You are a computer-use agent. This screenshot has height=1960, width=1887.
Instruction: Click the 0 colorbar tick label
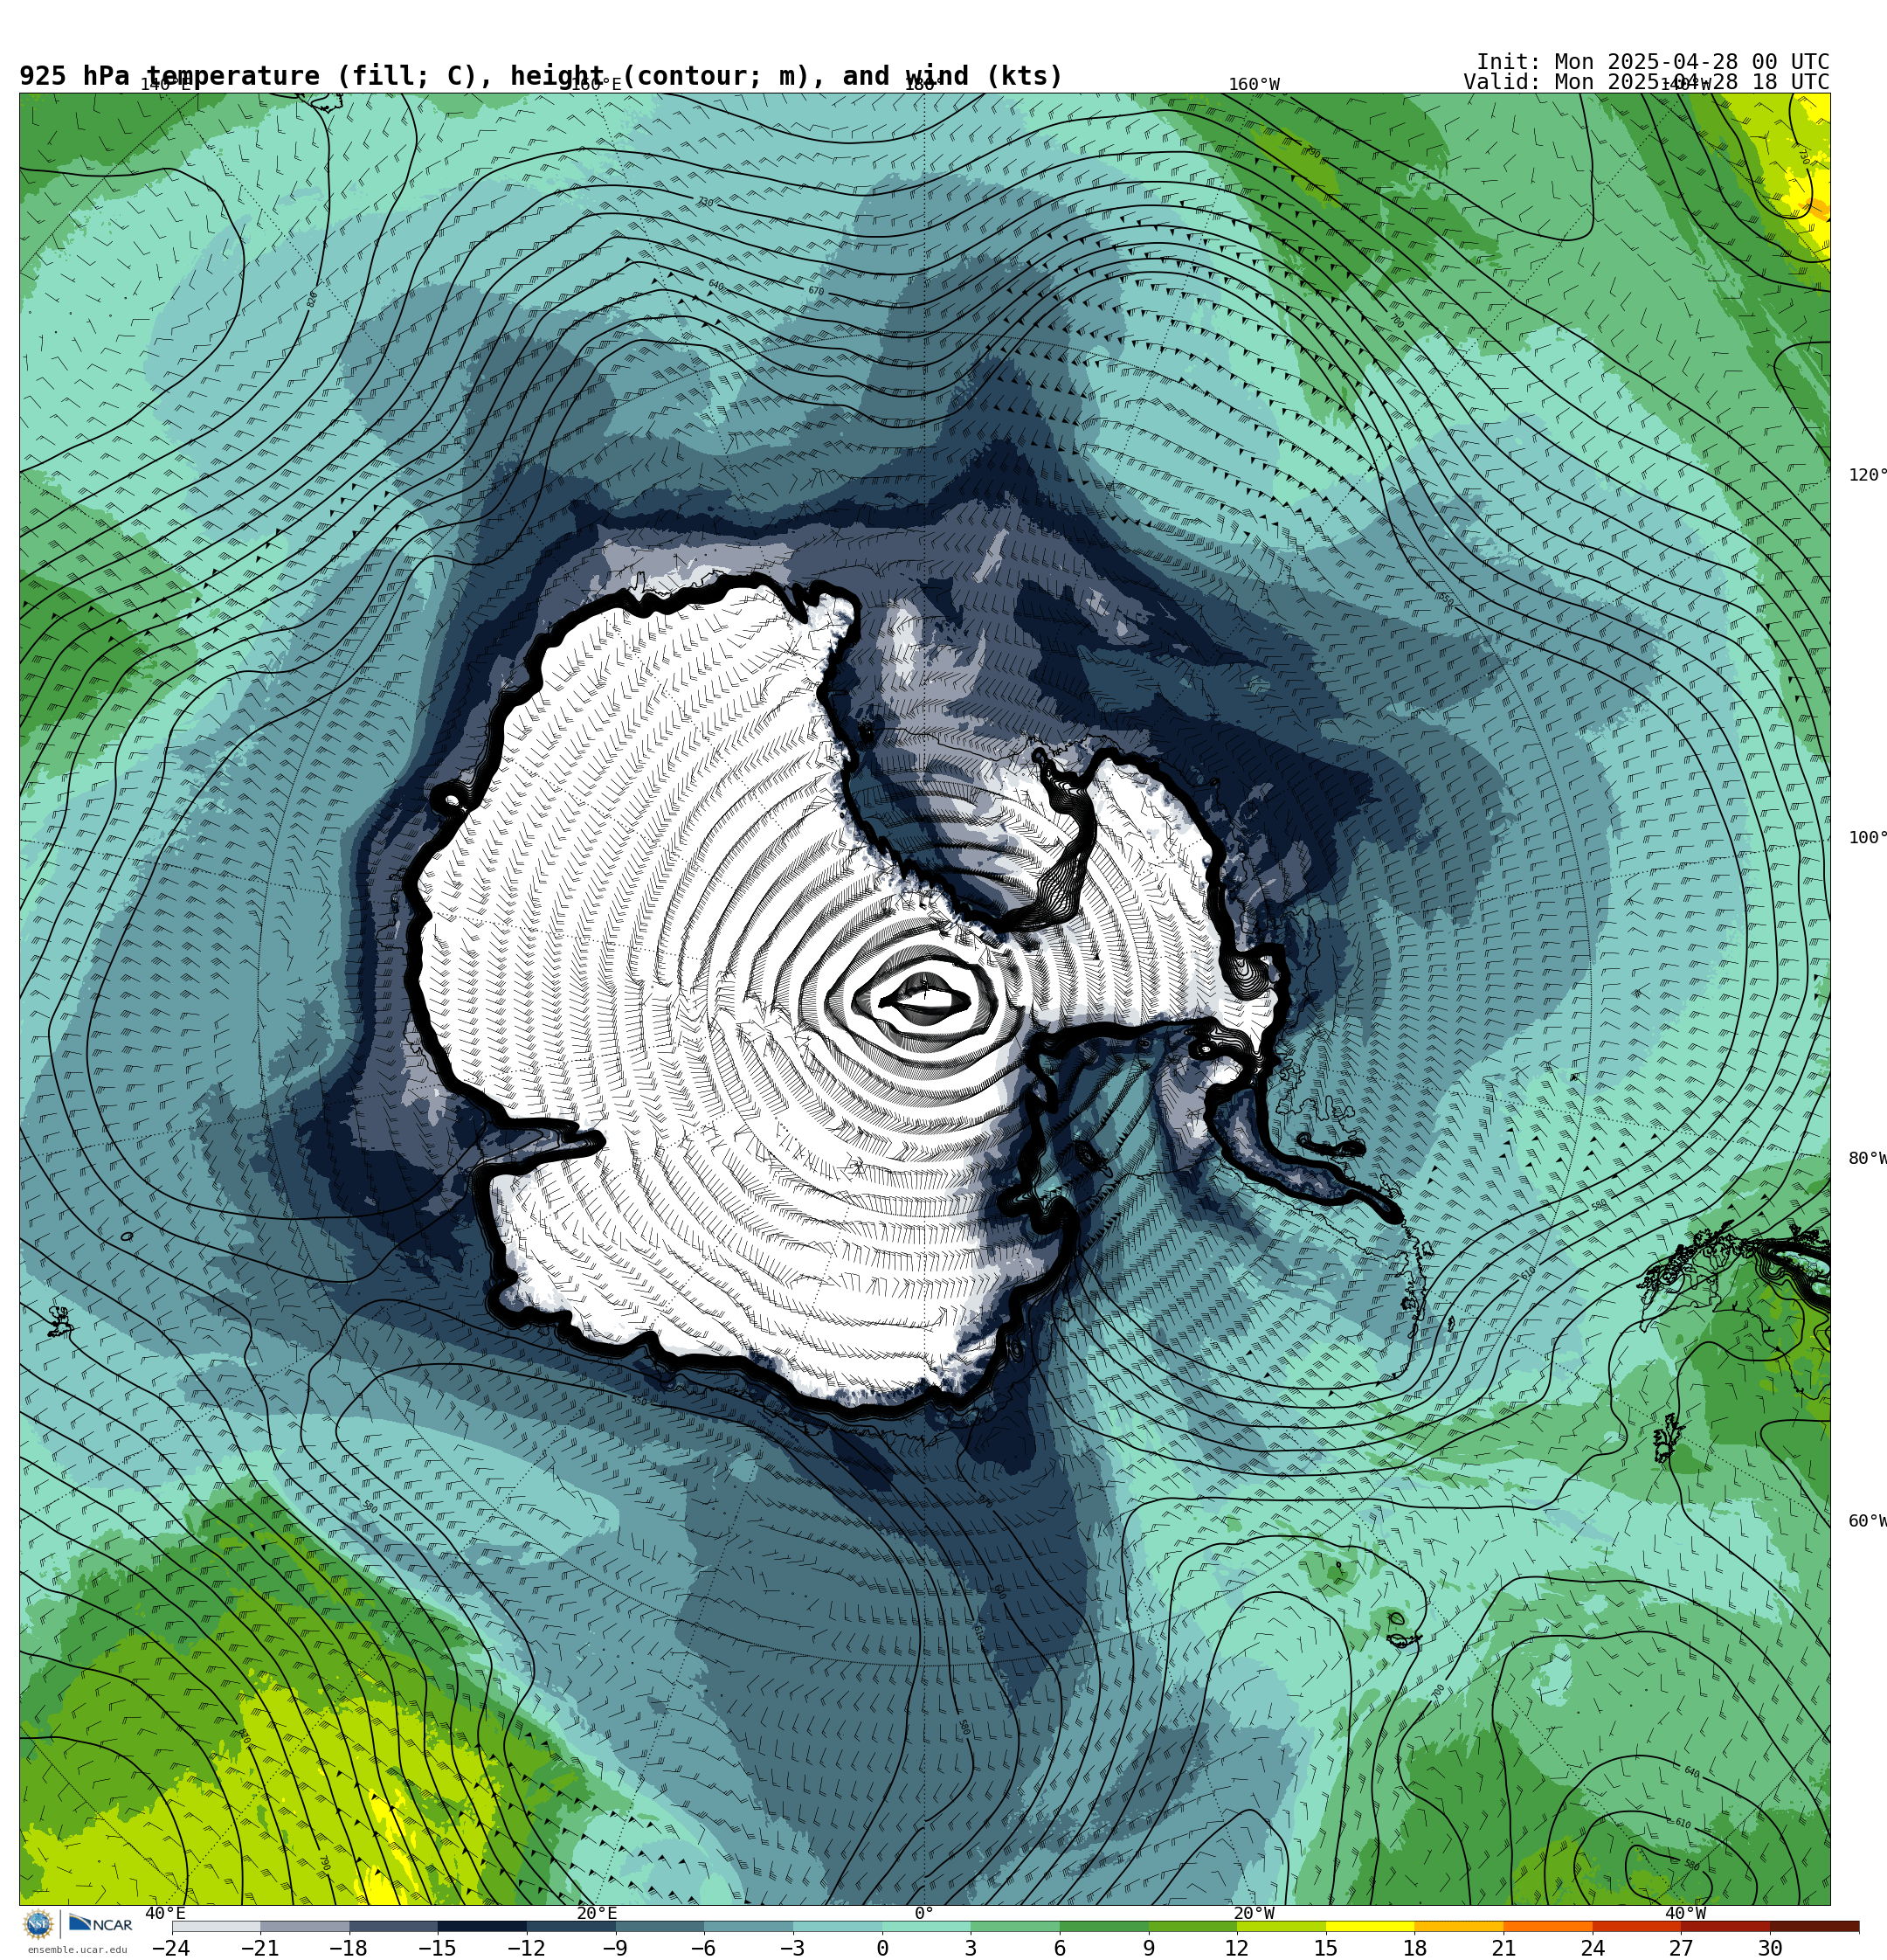882,1948
